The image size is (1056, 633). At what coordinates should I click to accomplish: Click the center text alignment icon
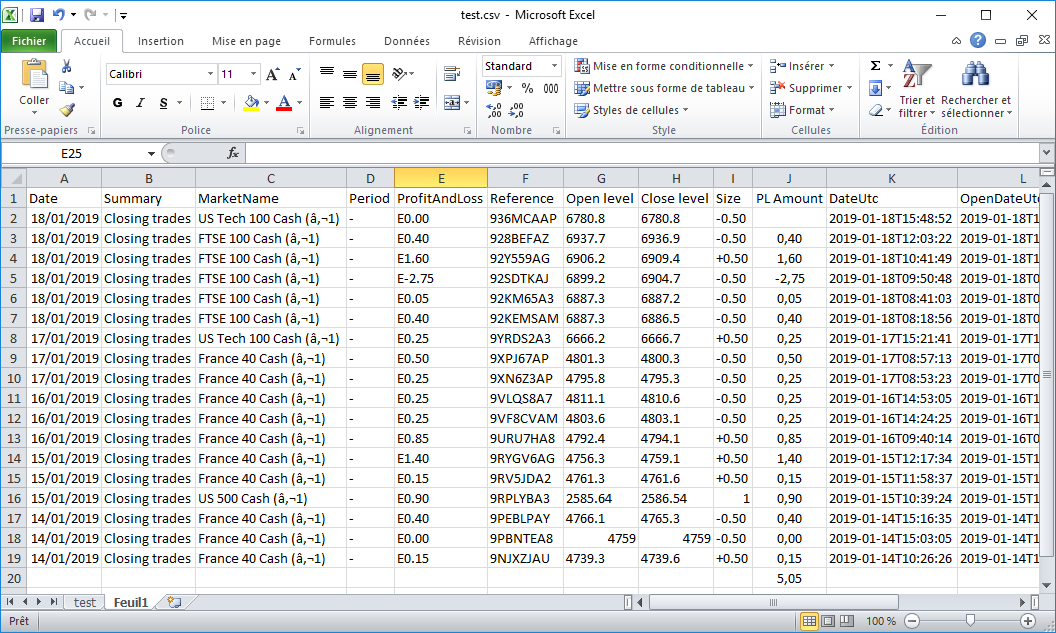coord(350,103)
